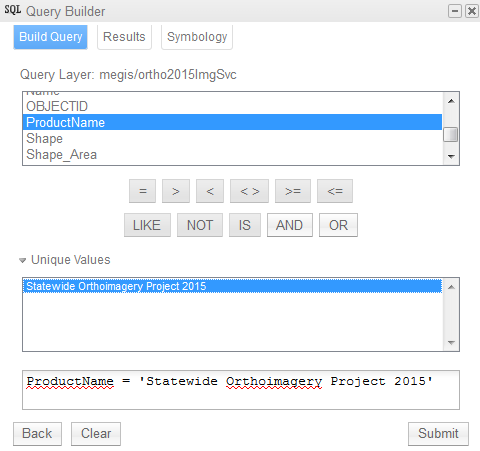Viewport: 480px width, 451px height.
Task: Insert the OR keyword
Action: click(338, 225)
